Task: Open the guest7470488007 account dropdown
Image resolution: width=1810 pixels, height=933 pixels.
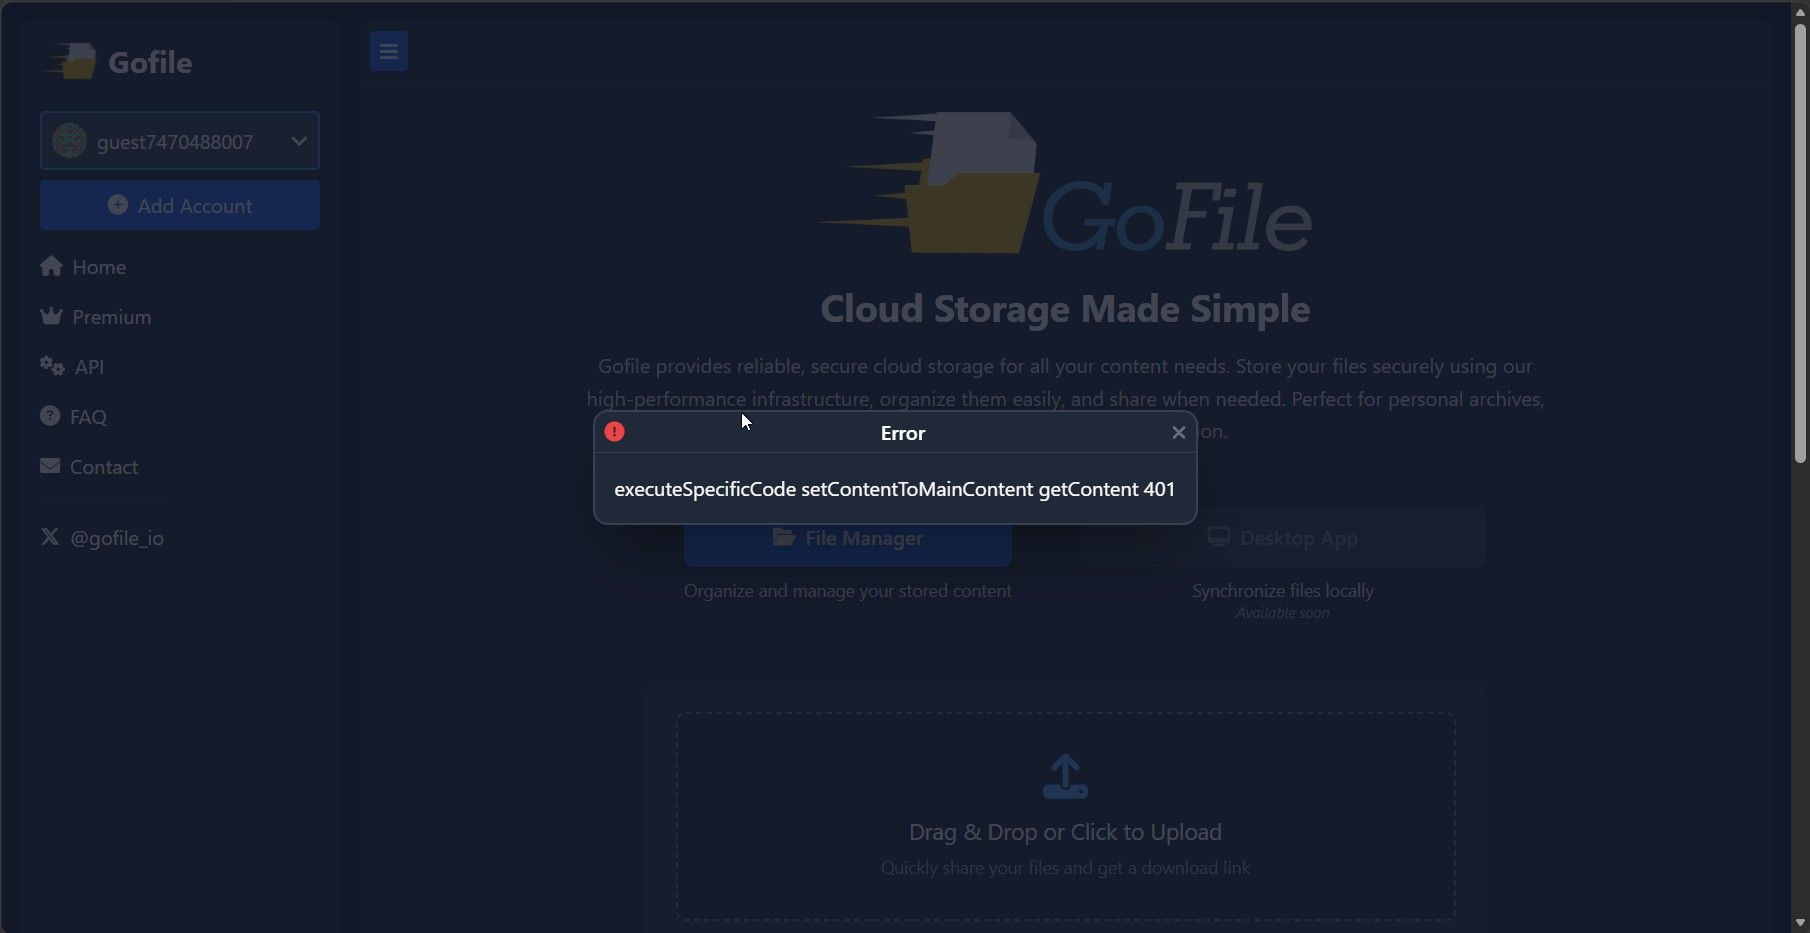Action: tap(180, 141)
